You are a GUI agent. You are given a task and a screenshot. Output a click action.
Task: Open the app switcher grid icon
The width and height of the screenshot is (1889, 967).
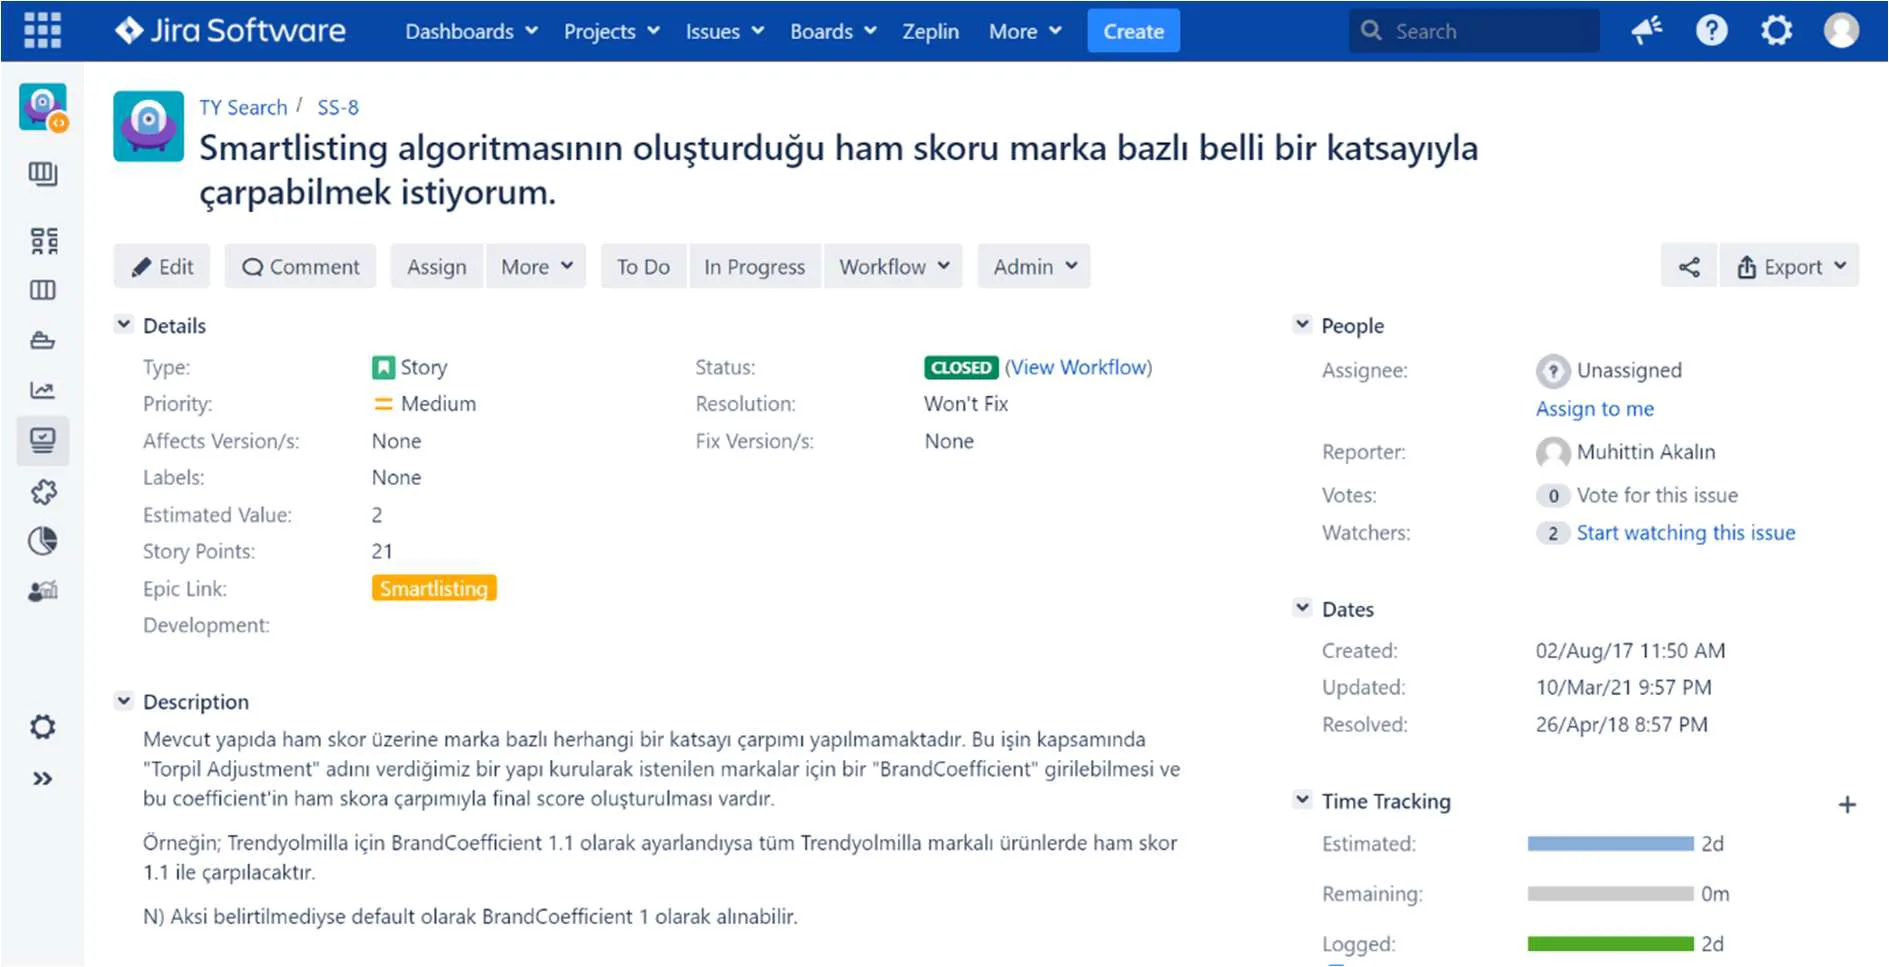42,31
